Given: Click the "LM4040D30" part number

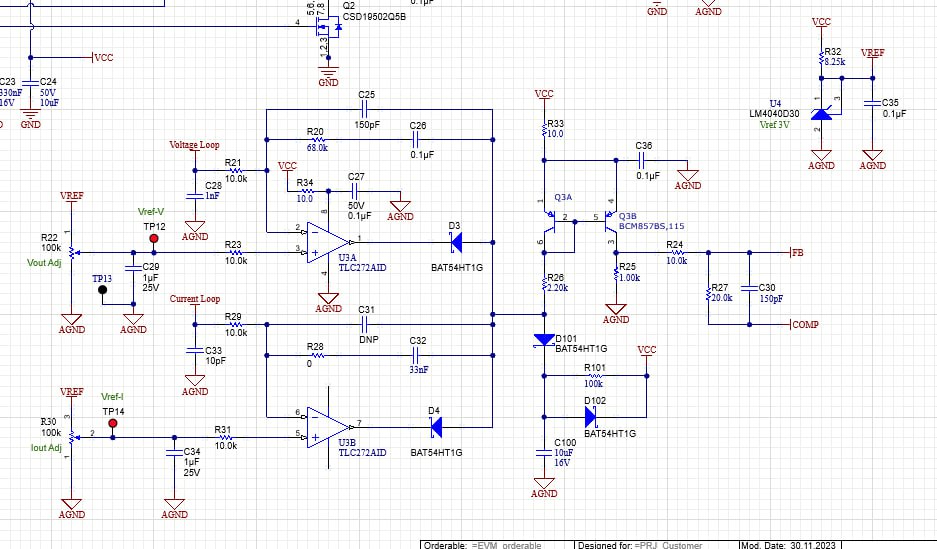Looking at the screenshot, I should point(774,114).
